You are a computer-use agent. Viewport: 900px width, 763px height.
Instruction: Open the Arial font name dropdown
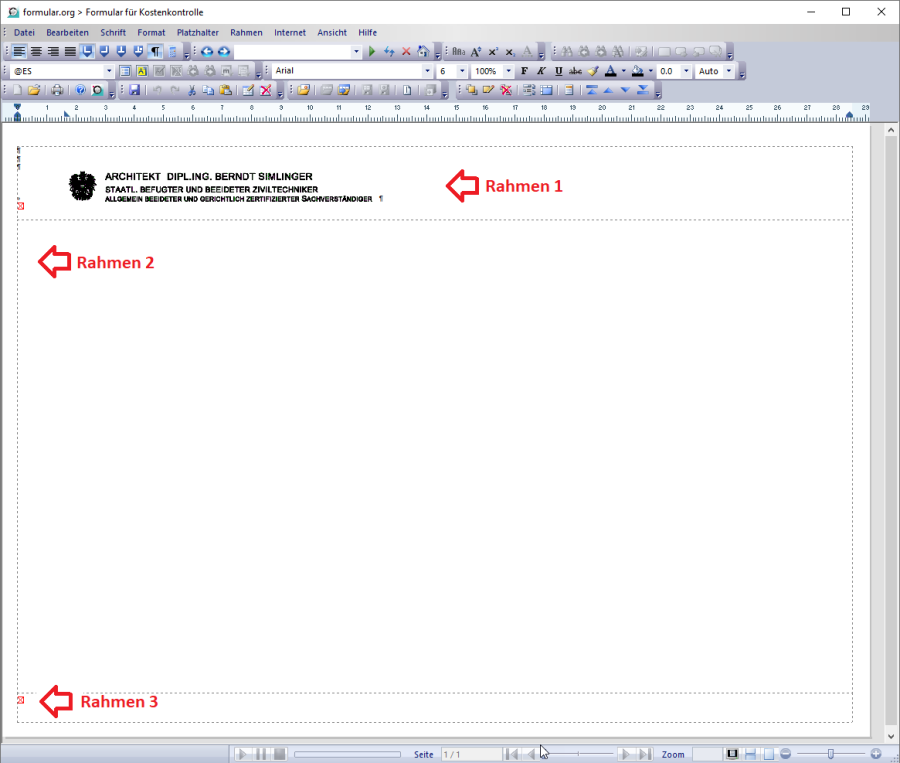[427, 71]
